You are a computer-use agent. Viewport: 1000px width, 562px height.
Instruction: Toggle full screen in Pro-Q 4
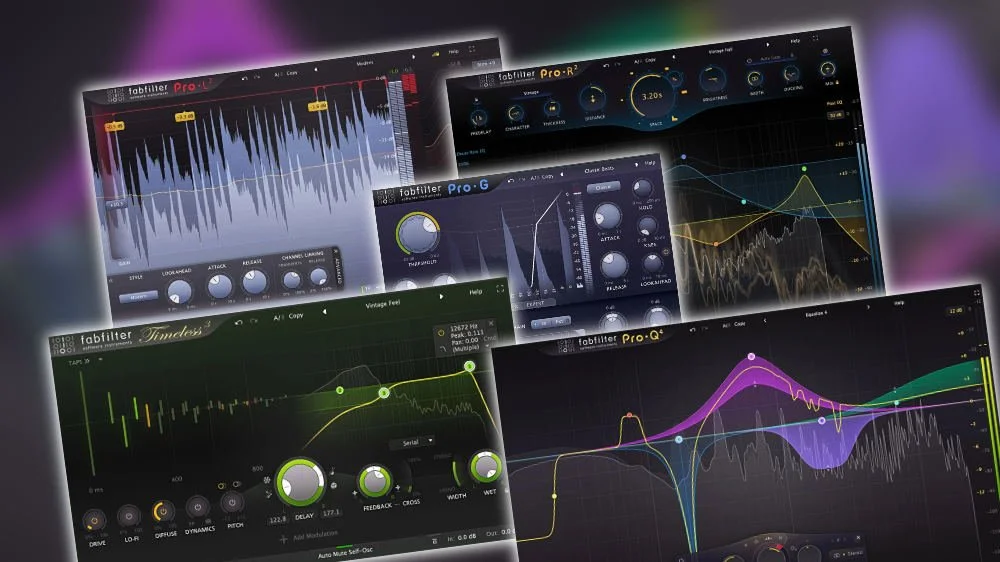coord(976,293)
